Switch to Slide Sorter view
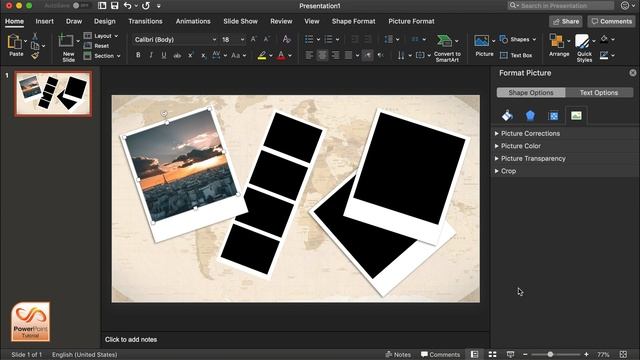The height and width of the screenshot is (360, 640). (492, 354)
